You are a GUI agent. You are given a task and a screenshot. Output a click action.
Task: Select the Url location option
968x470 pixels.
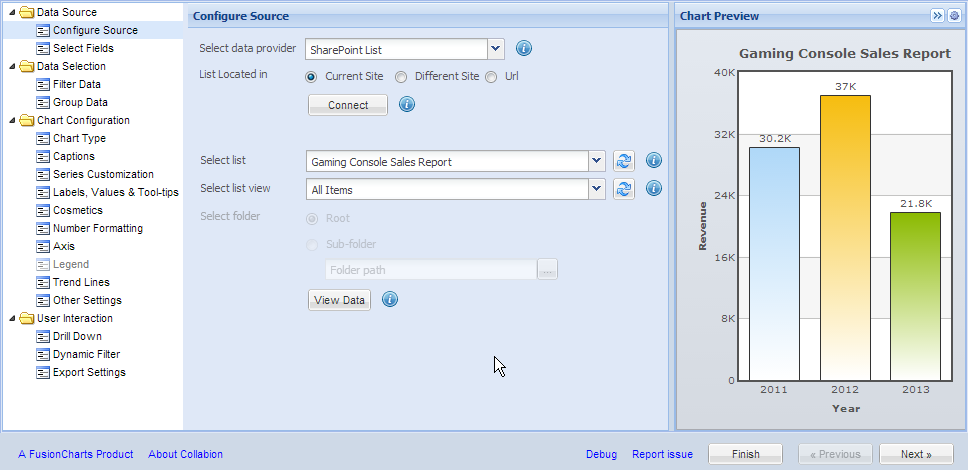491,77
